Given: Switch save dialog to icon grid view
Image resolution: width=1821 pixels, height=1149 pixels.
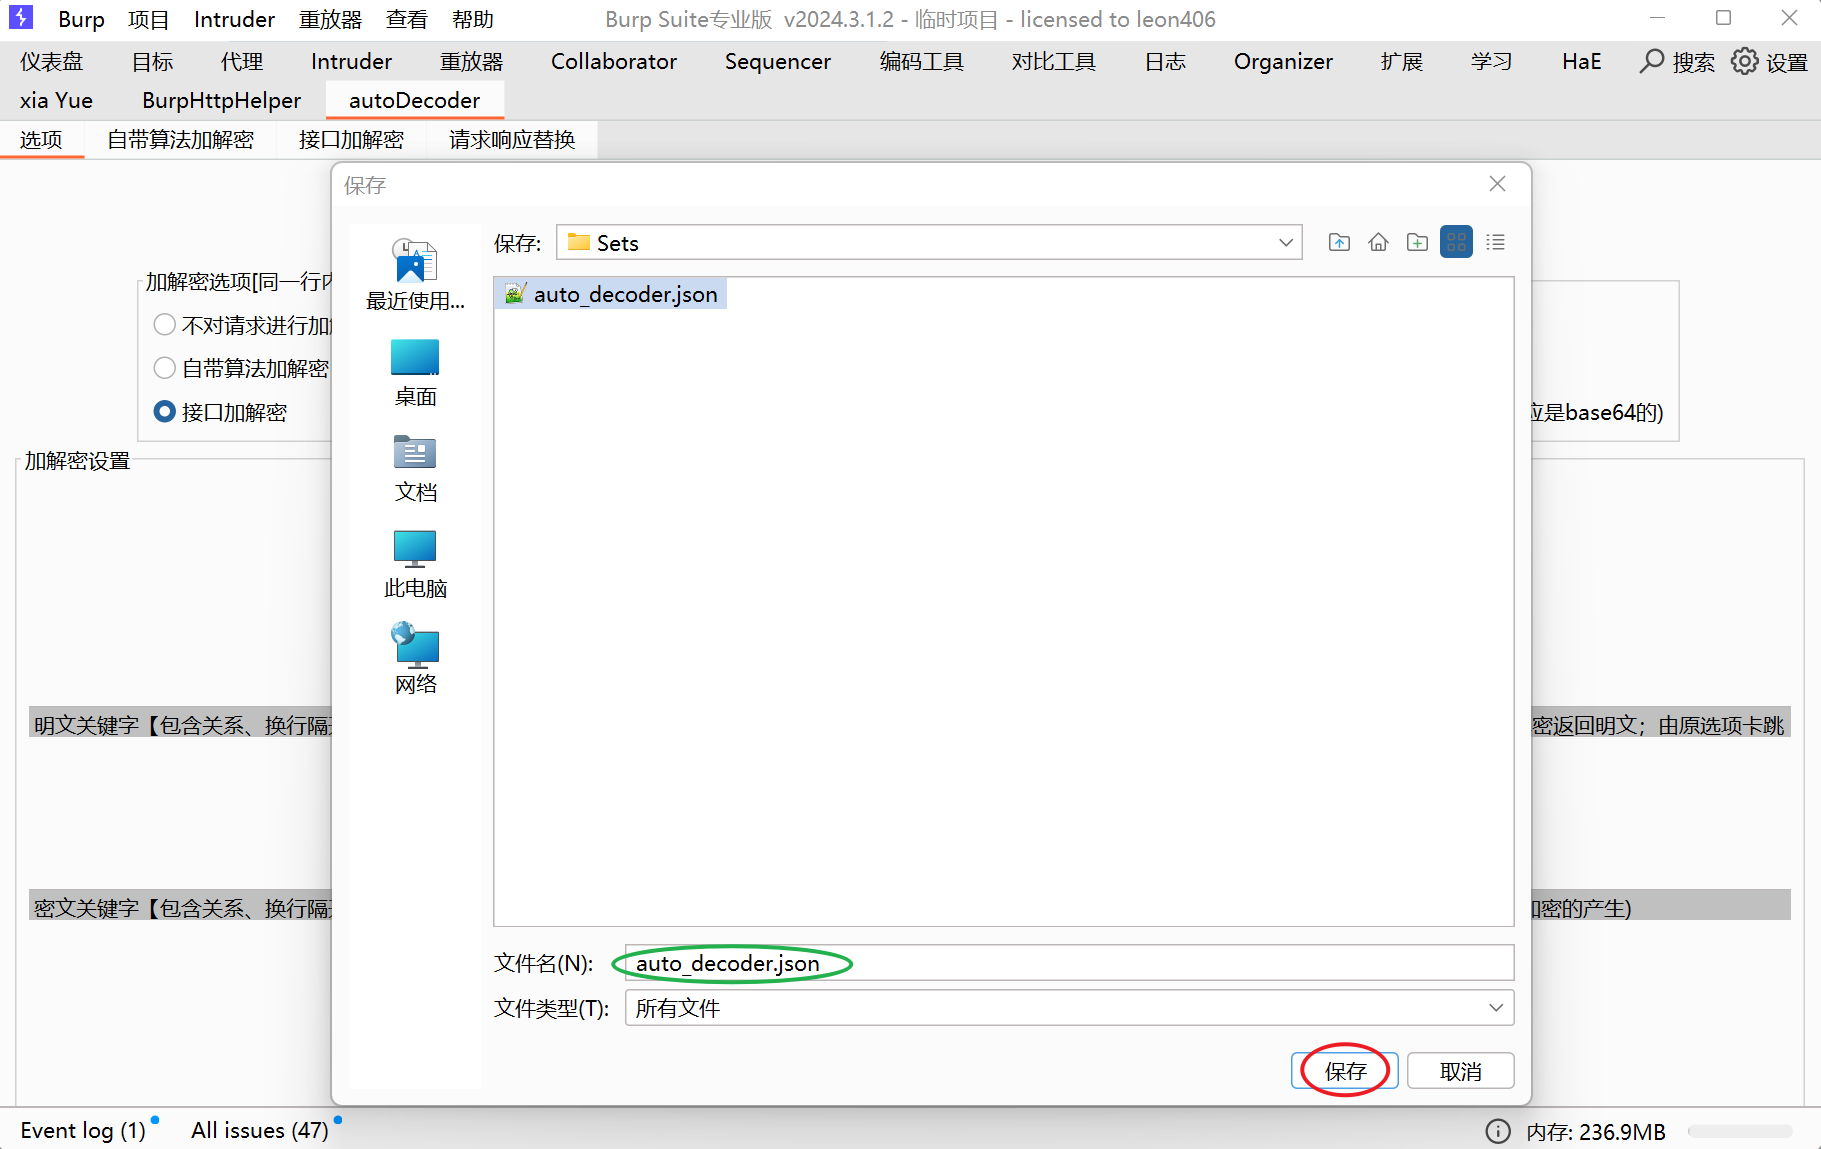Looking at the screenshot, I should 1456,243.
